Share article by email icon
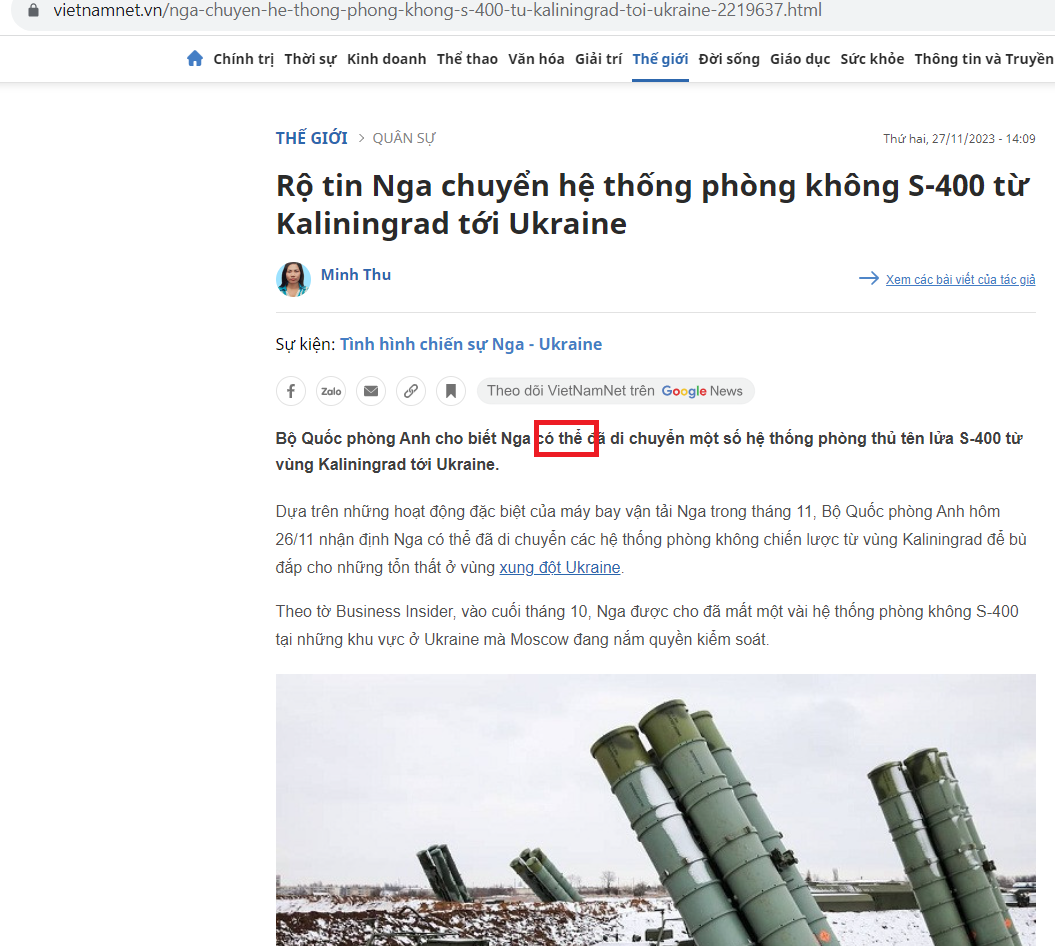 pos(371,391)
